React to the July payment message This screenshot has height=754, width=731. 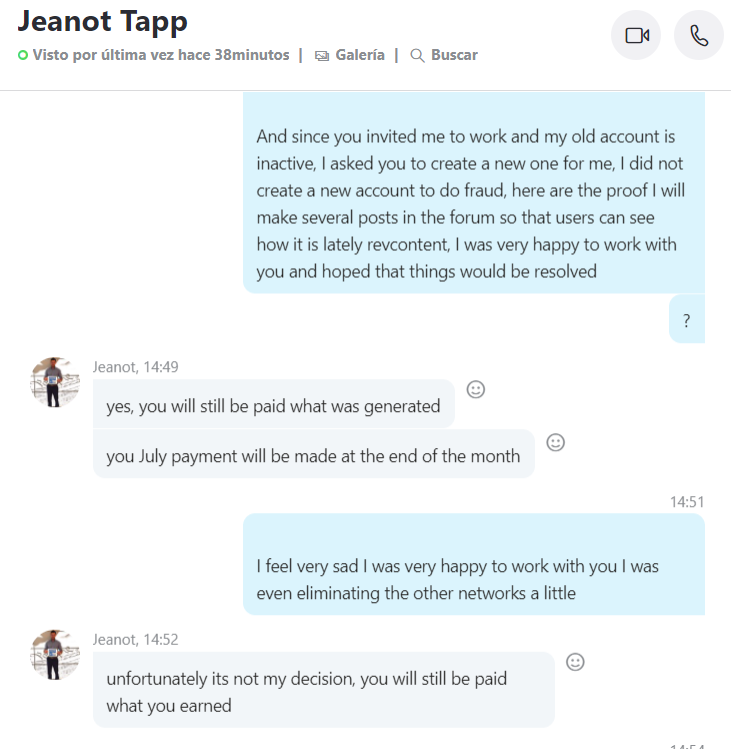pos(555,442)
